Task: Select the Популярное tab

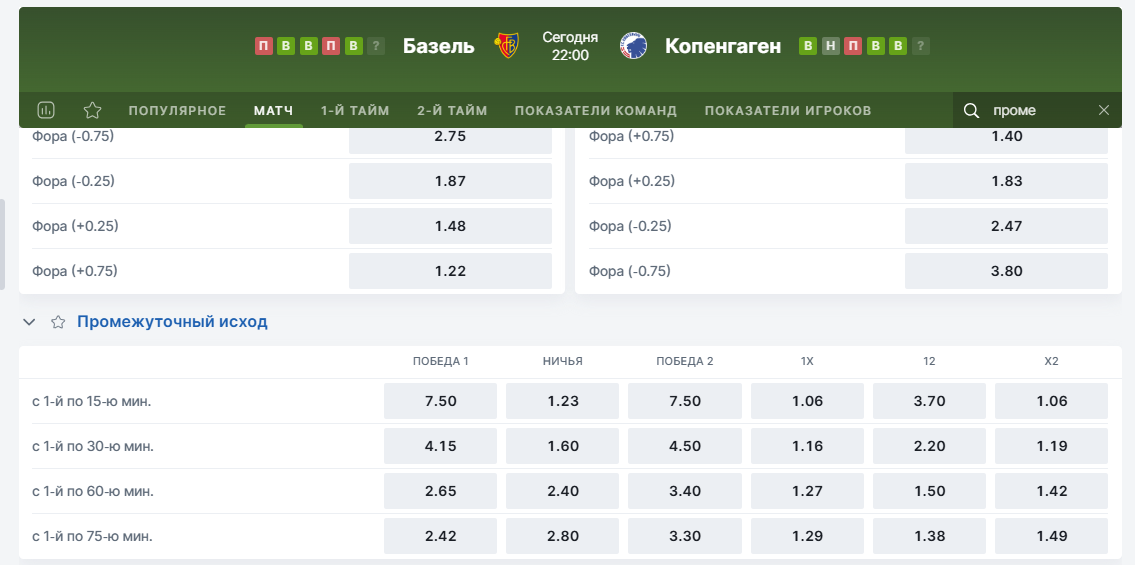Action: pyautogui.click(x=178, y=110)
